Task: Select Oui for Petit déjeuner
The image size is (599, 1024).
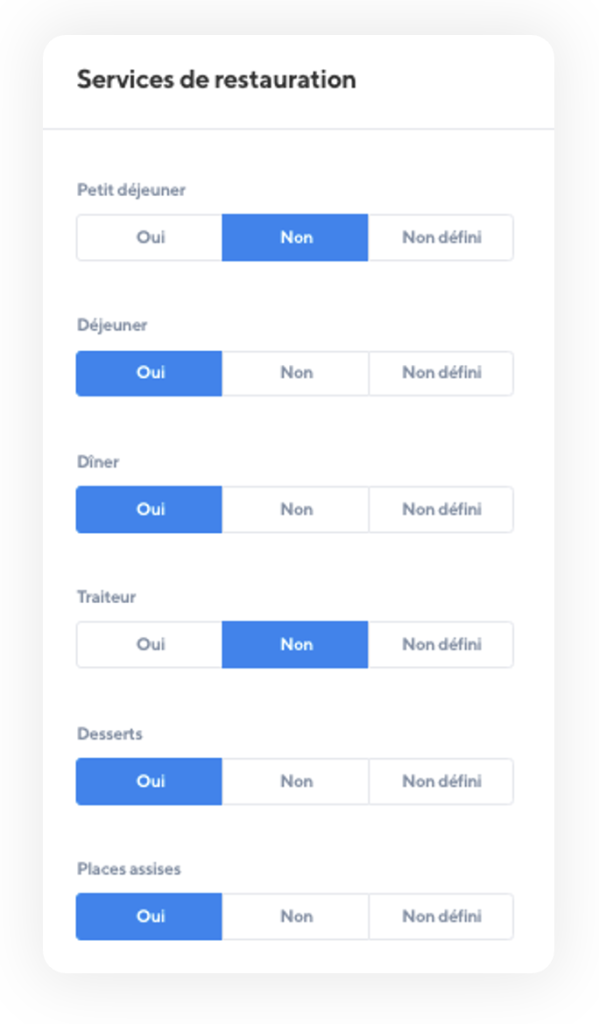Action: (x=150, y=238)
